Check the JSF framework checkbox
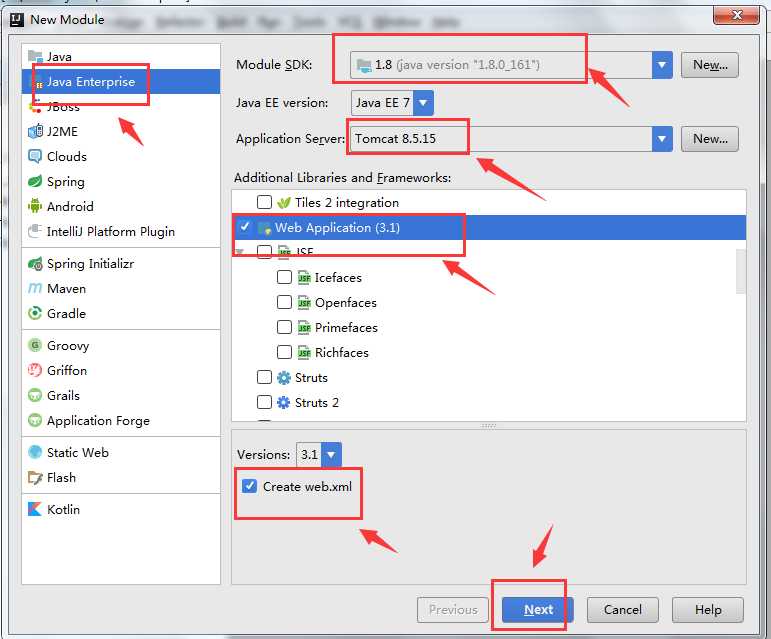This screenshot has height=639, width=771. (x=264, y=252)
